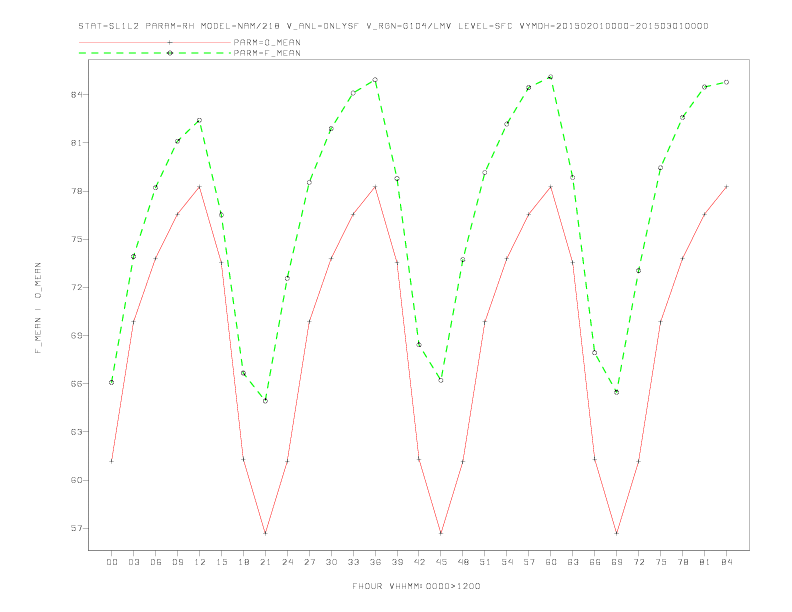Click forecast hour 69 on the horizontal axis

coord(617,562)
